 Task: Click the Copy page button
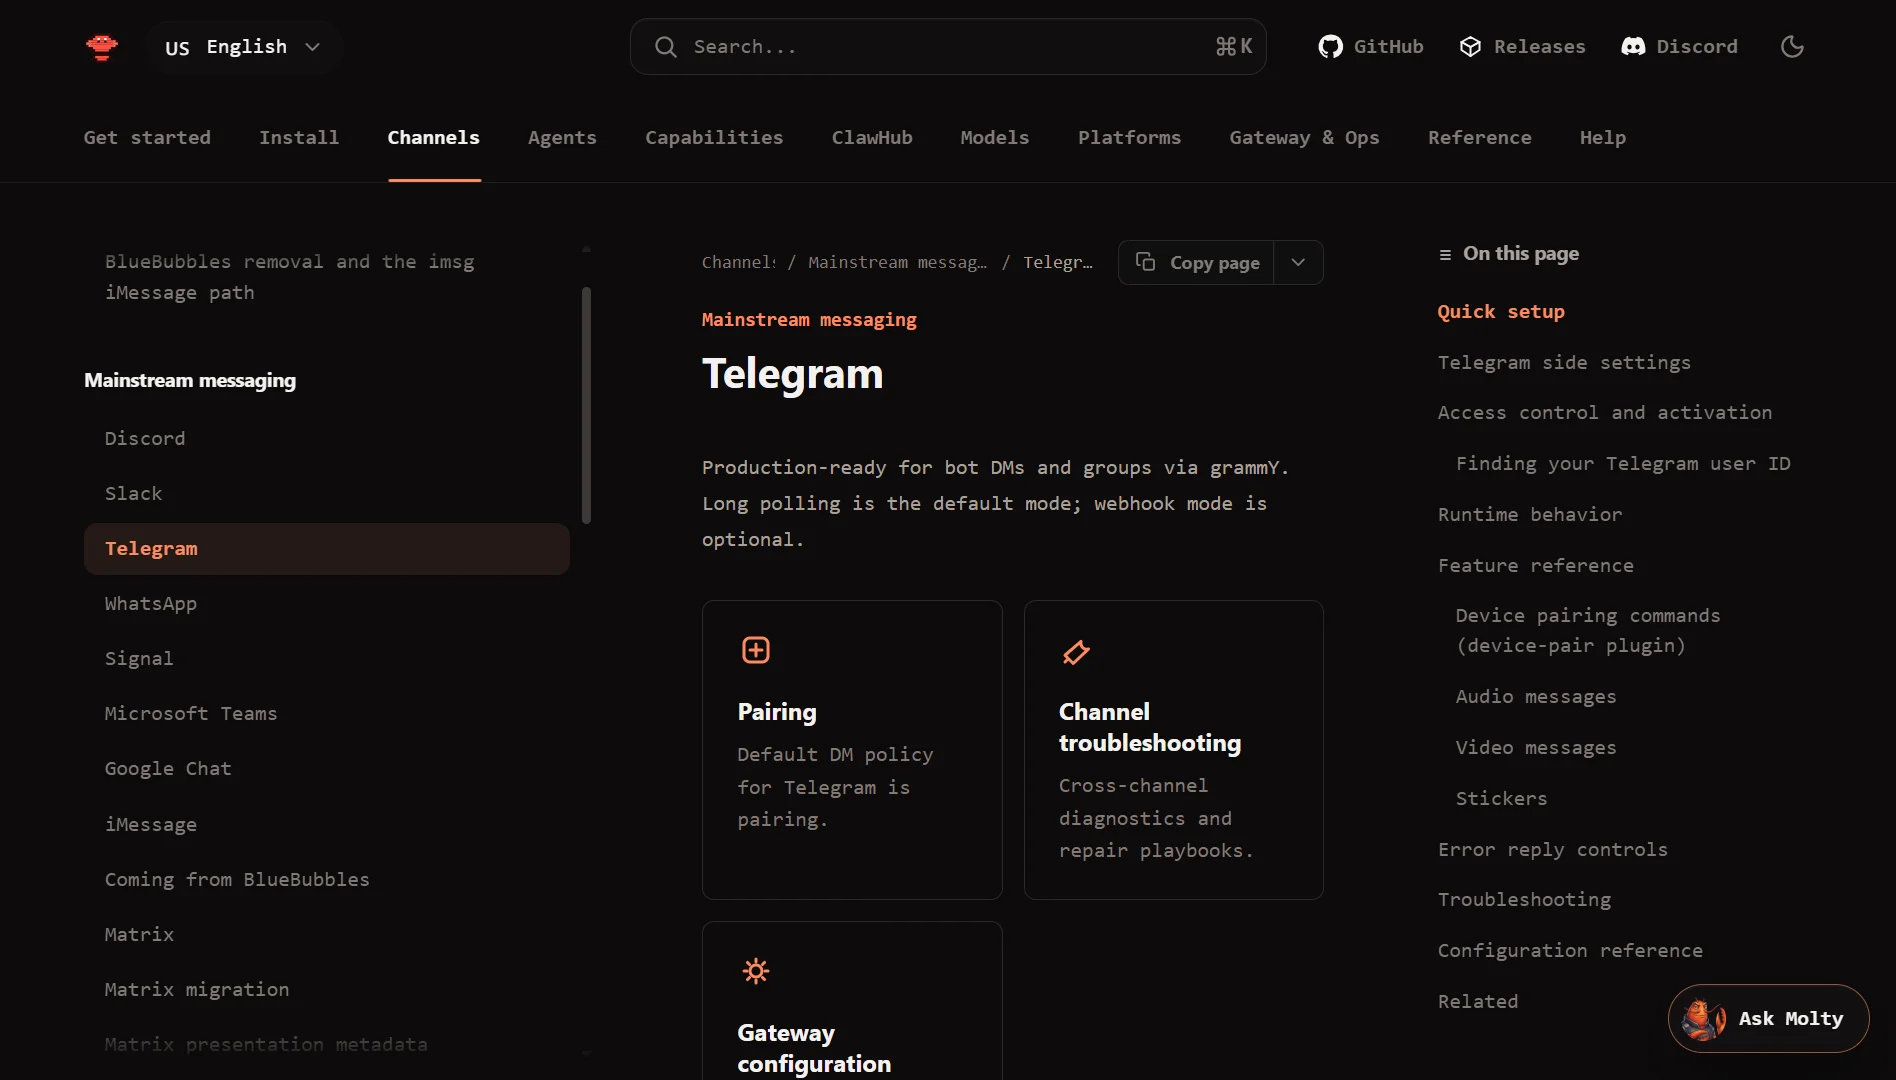[1196, 263]
